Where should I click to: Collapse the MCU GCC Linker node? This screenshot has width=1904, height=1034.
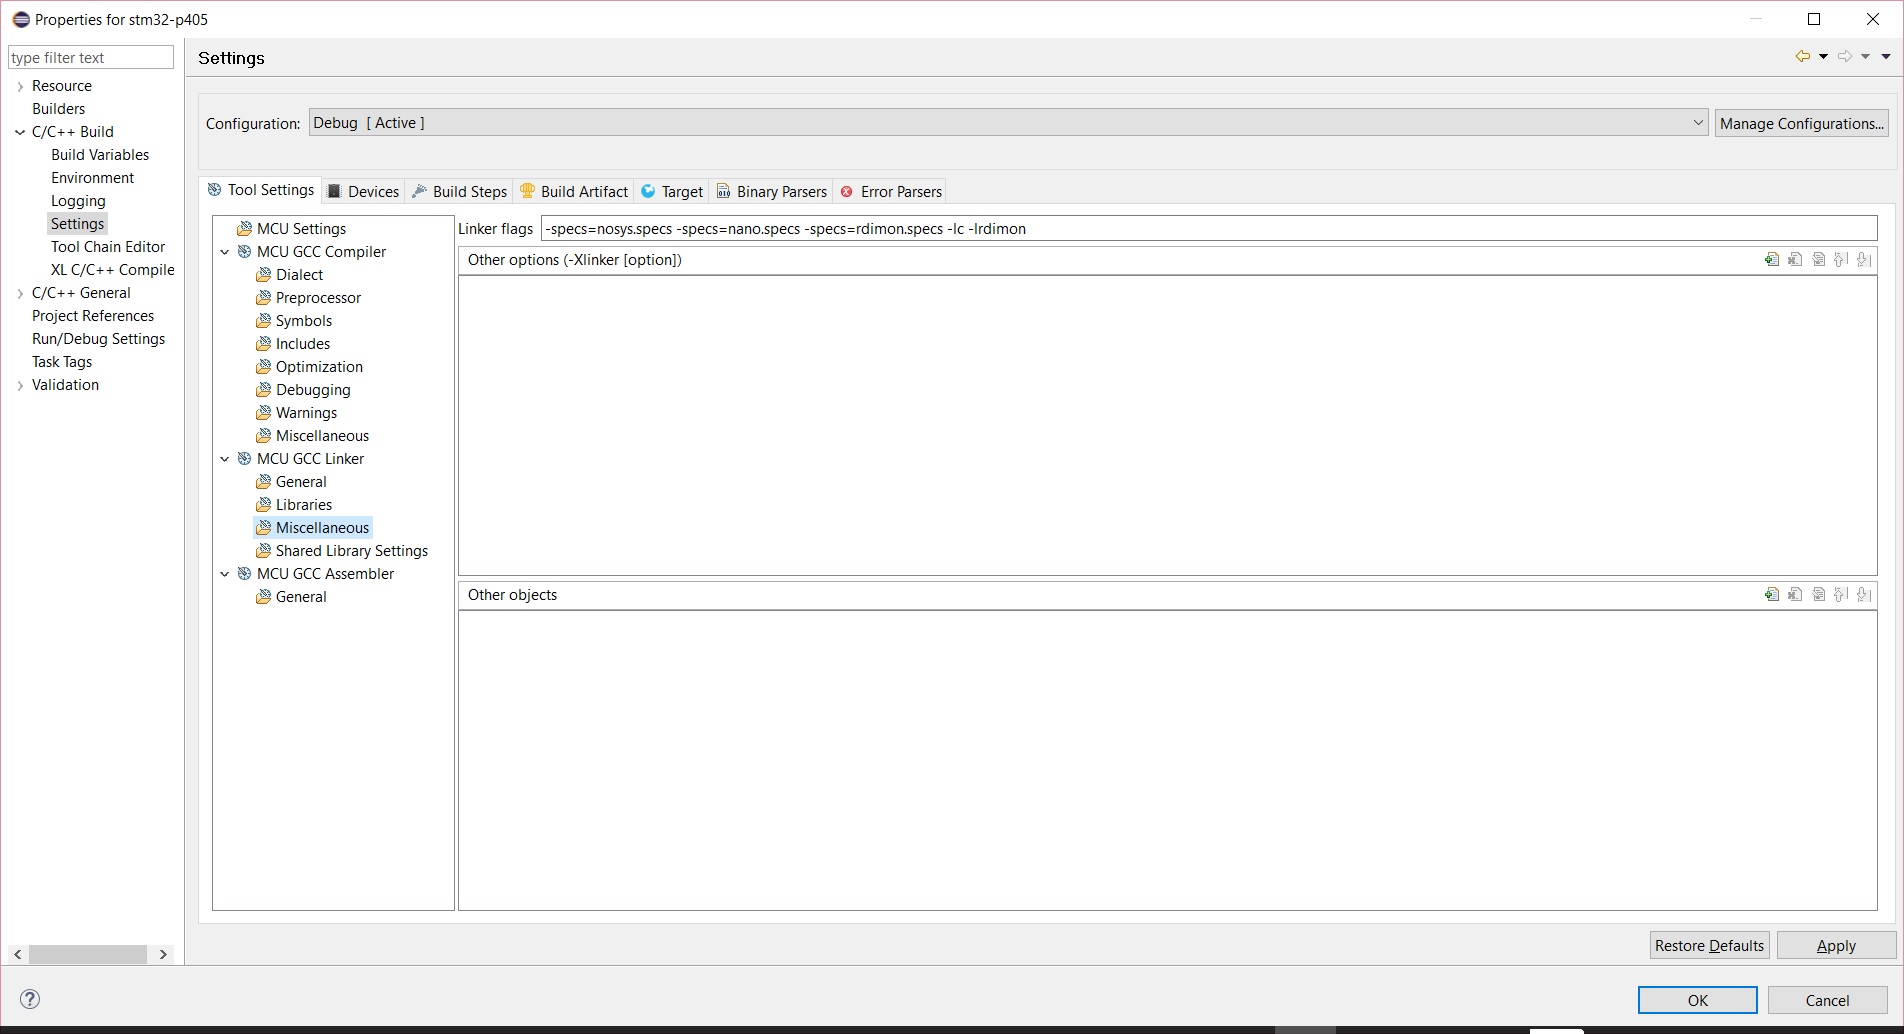(225, 459)
